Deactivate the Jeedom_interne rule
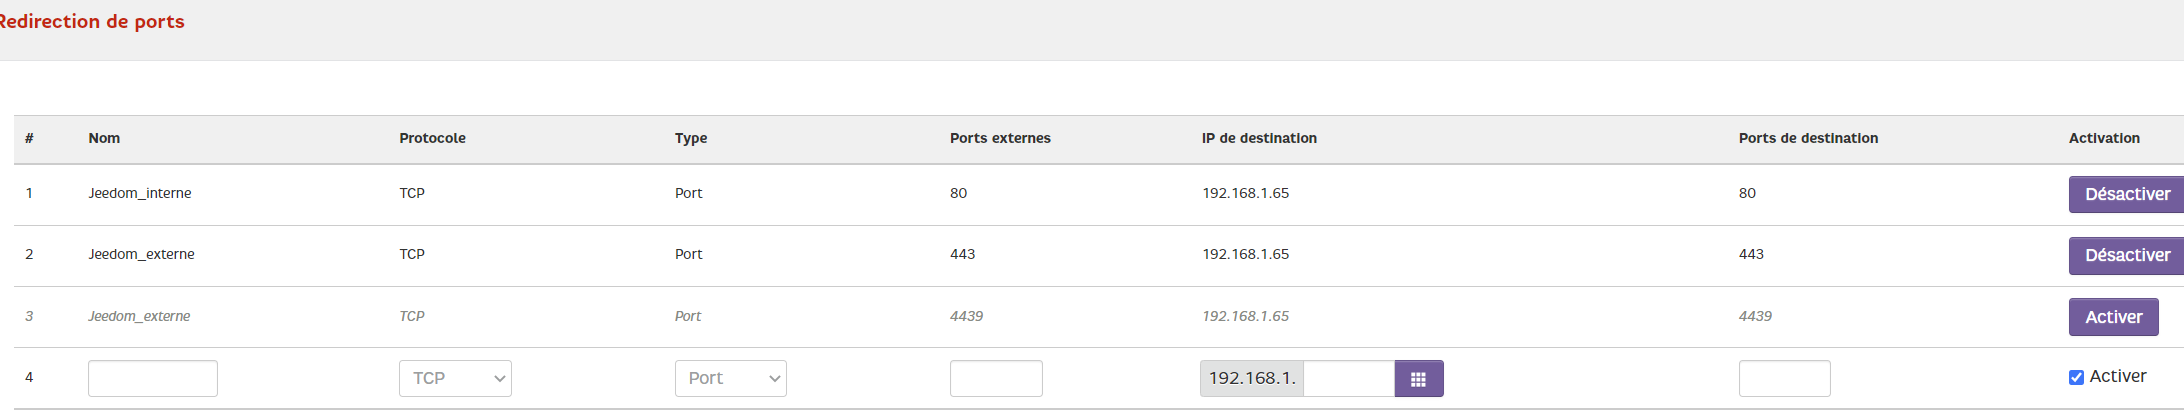This screenshot has width=2184, height=420. pyautogui.click(x=2126, y=194)
